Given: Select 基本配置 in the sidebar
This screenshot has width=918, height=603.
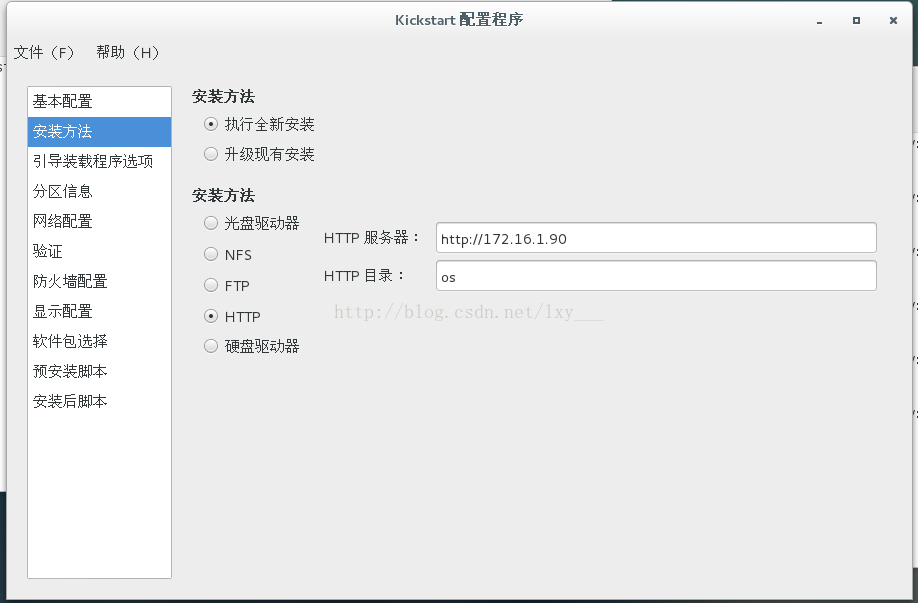Looking at the screenshot, I should (x=100, y=101).
